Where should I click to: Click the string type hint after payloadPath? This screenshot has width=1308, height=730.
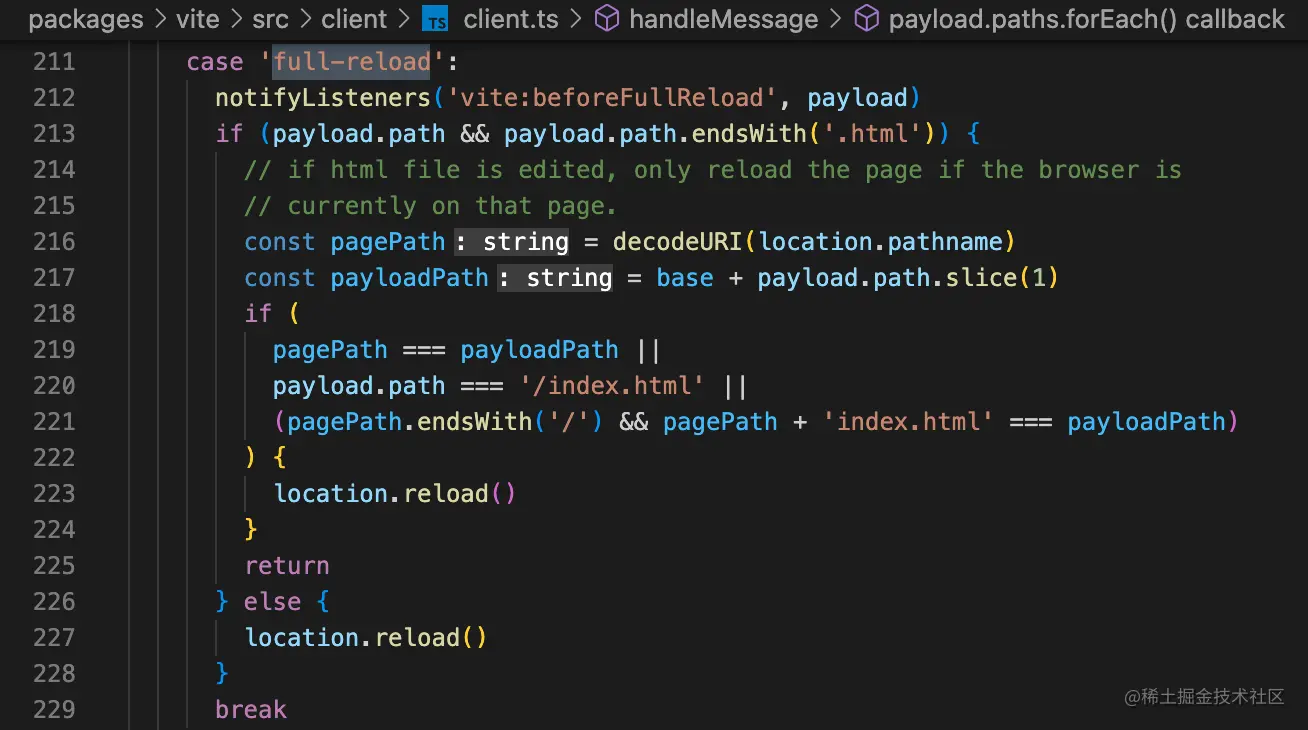(x=555, y=278)
